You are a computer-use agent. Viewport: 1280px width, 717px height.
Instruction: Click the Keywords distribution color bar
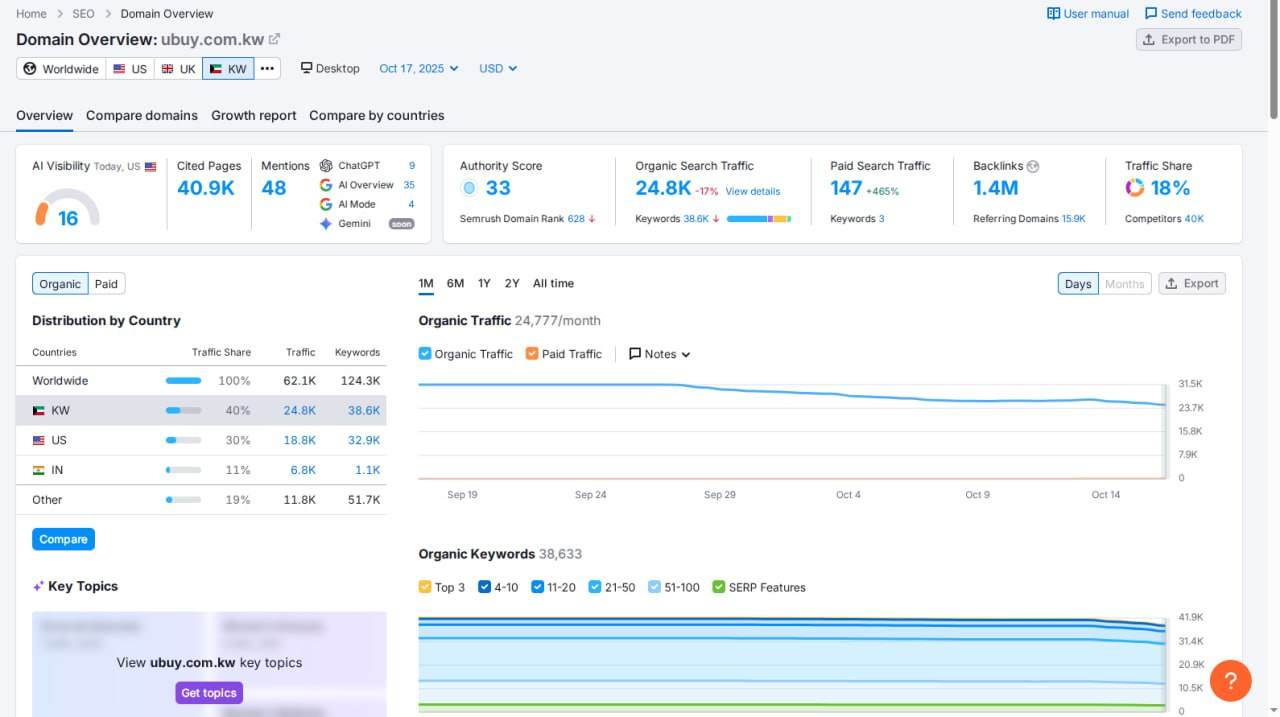click(759, 219)
